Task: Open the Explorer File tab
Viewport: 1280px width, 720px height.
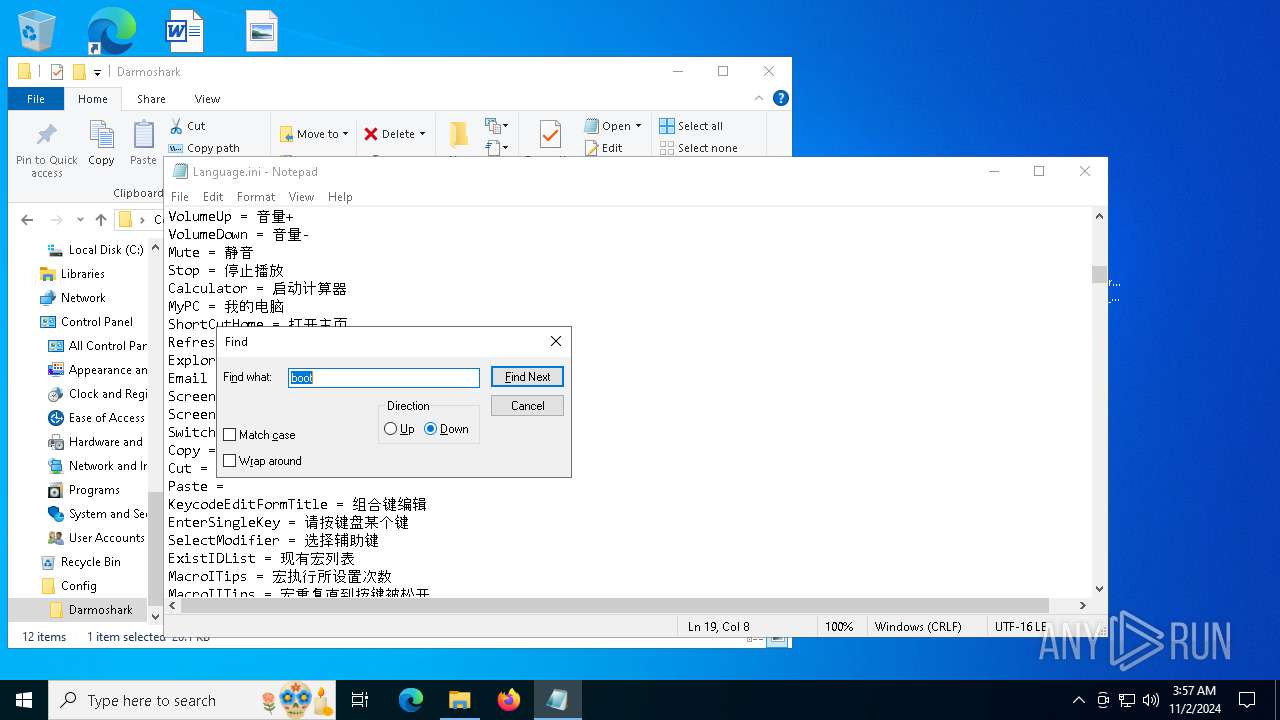Action: (36, 99)
